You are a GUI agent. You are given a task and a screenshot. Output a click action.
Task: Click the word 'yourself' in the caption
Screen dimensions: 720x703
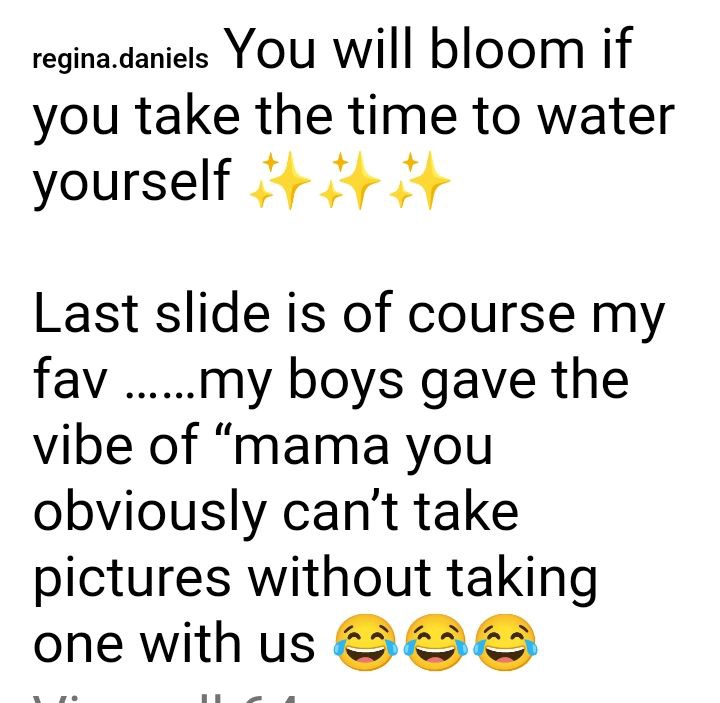131,182
